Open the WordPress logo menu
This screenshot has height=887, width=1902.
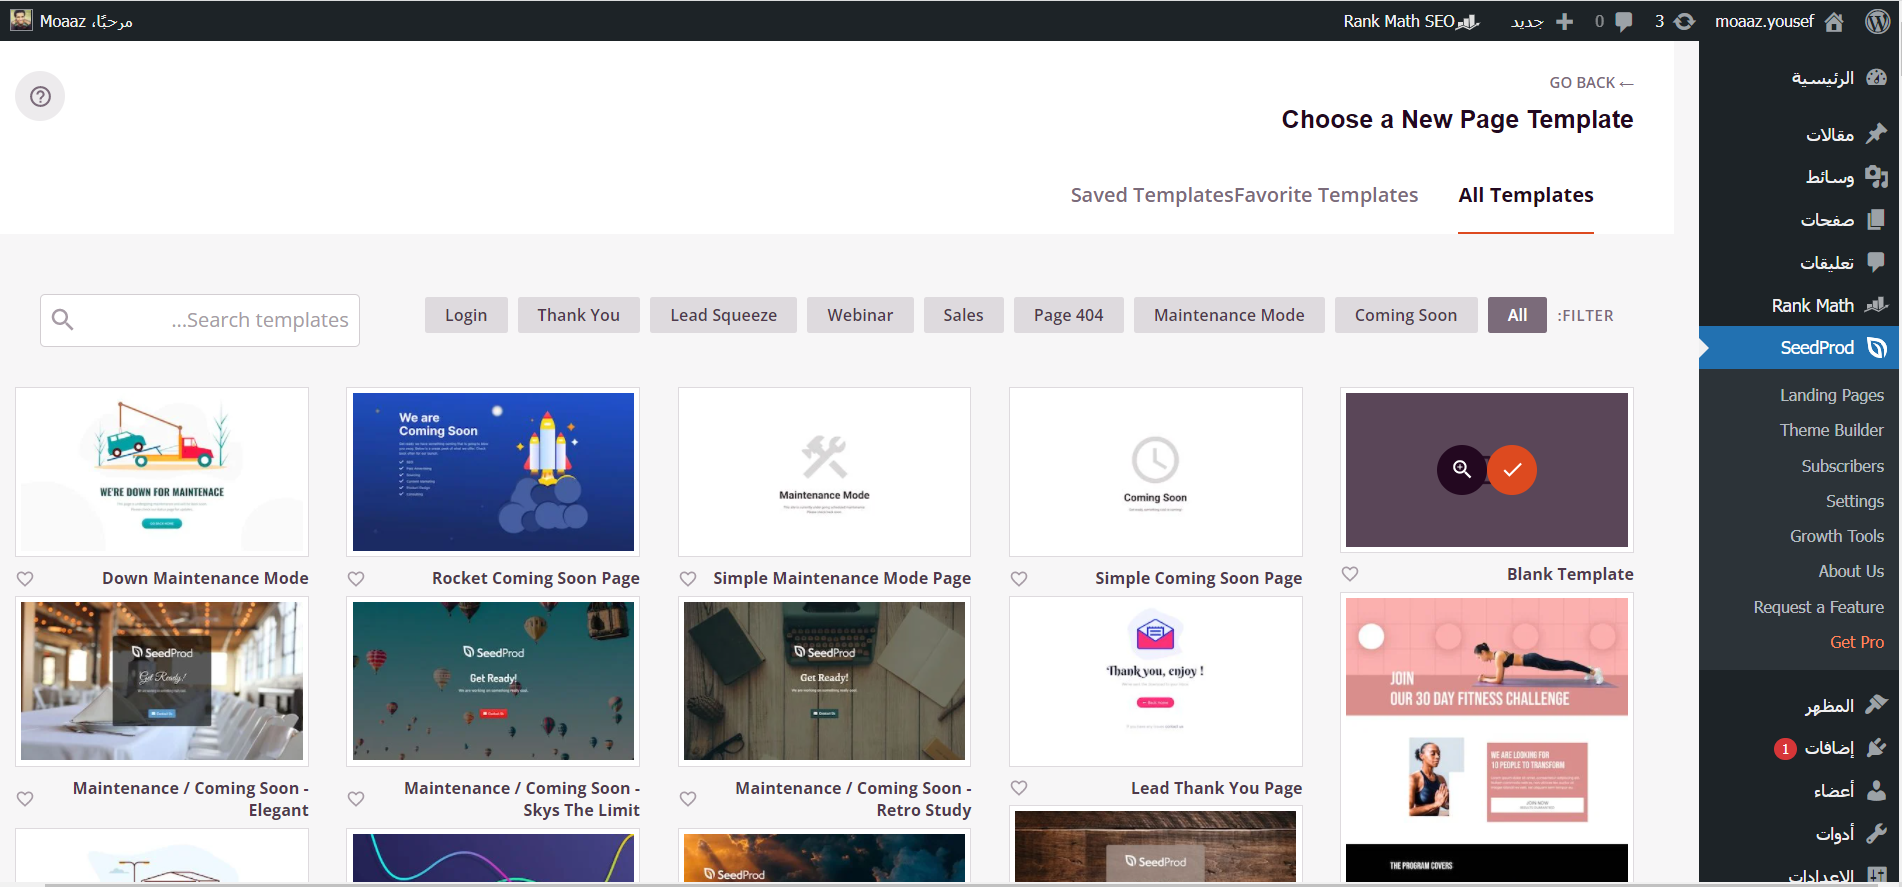(x=1877, y=21)
